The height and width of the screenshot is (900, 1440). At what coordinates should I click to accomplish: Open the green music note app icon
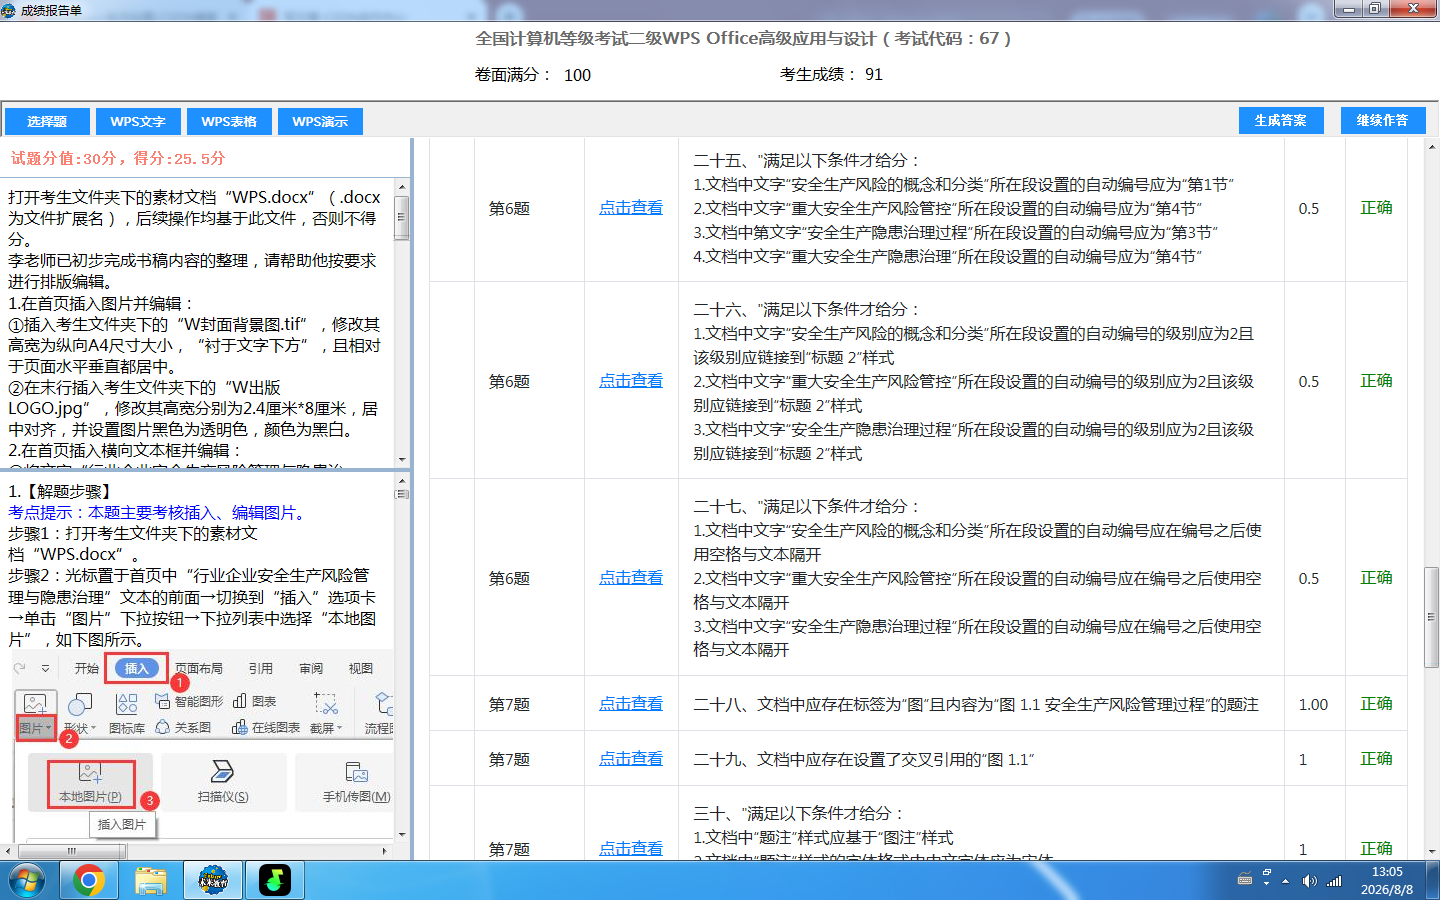click(275, 880)
